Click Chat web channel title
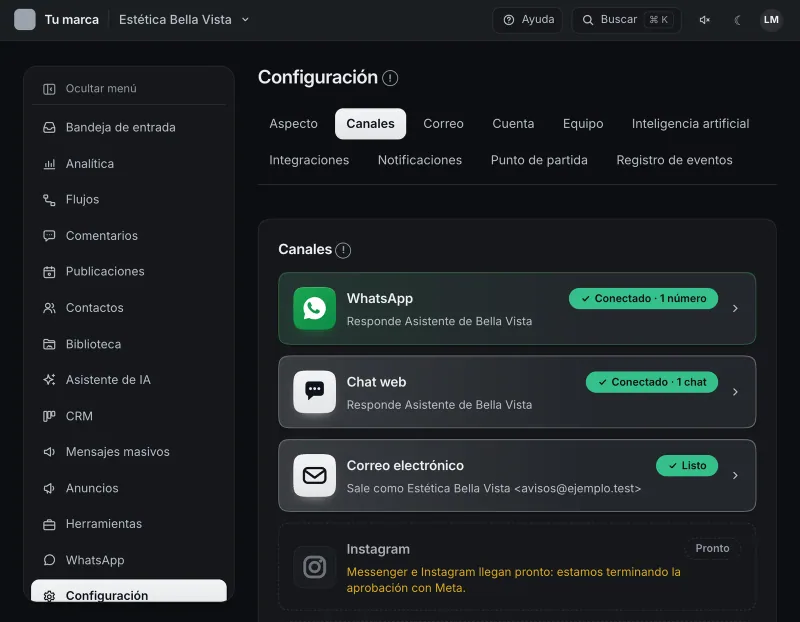Screen dimensions: 800x622 pos(377,382)
